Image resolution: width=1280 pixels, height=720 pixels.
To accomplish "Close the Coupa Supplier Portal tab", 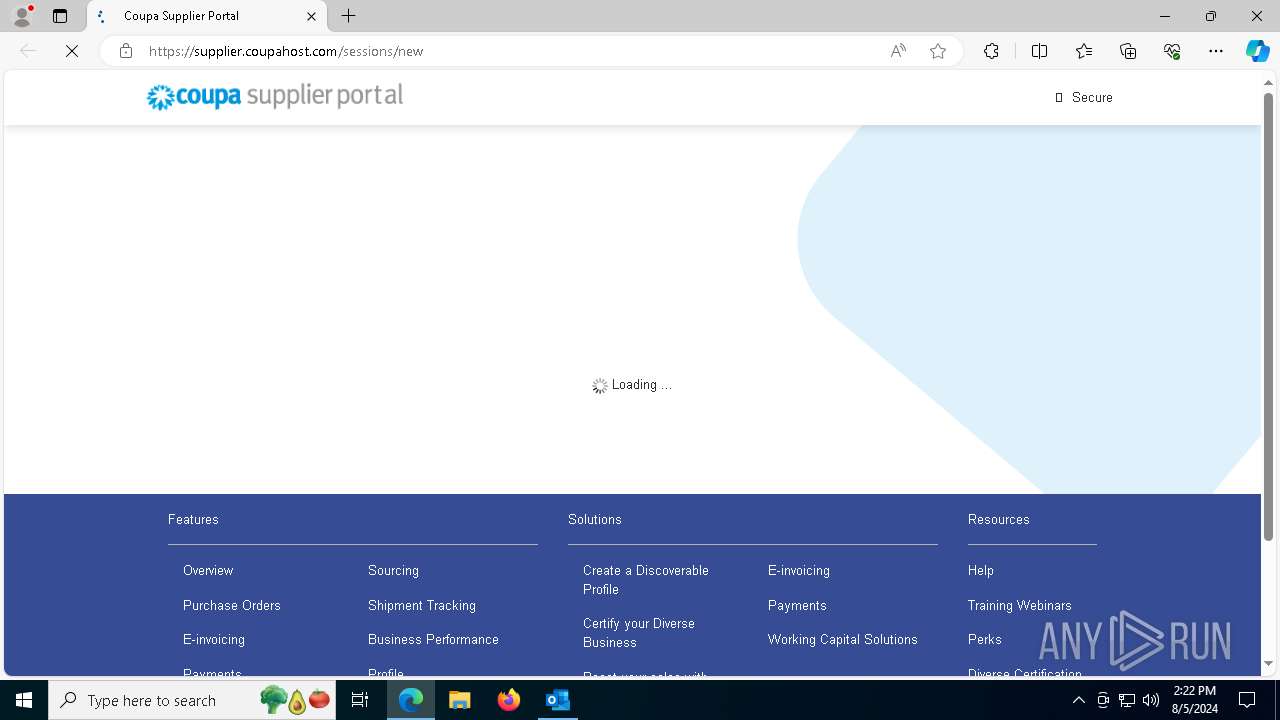I will click(311, 16).
